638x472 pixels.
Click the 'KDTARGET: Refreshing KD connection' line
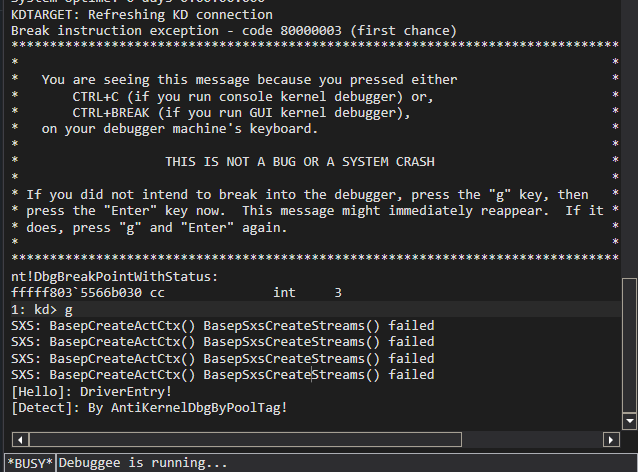click(142, 15)
